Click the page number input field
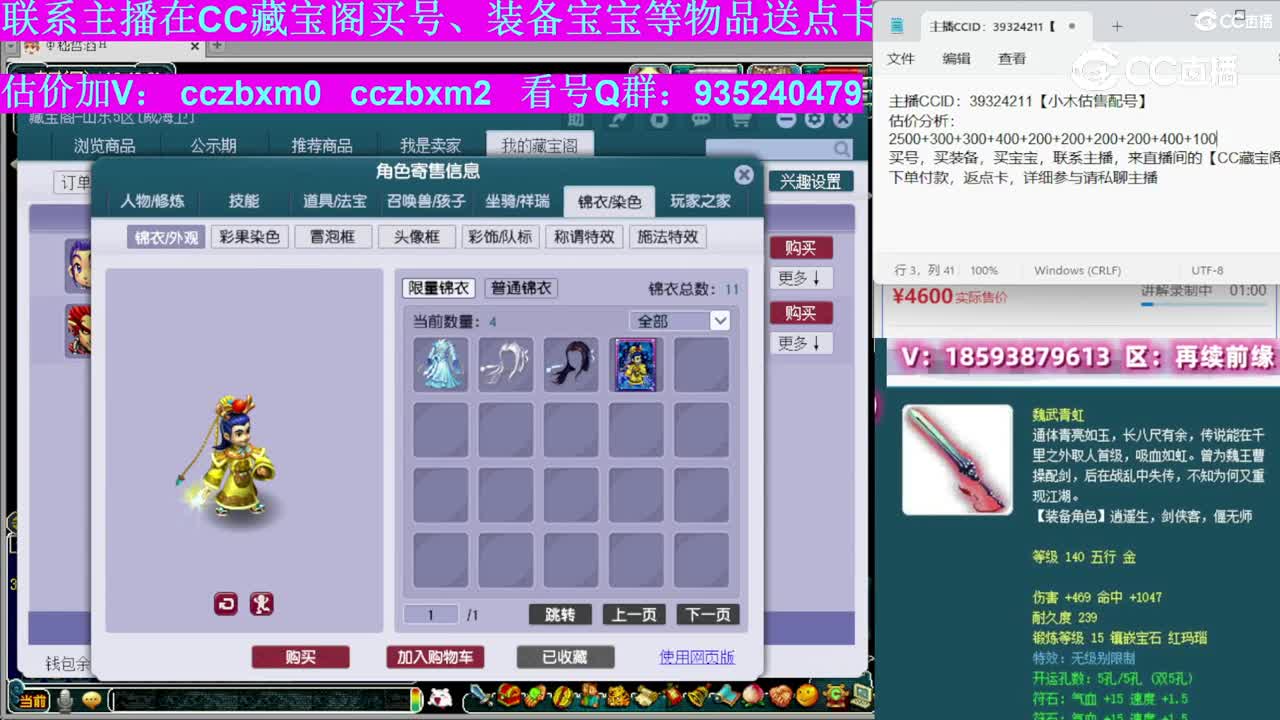1280x720 pixels. [430, 615]
